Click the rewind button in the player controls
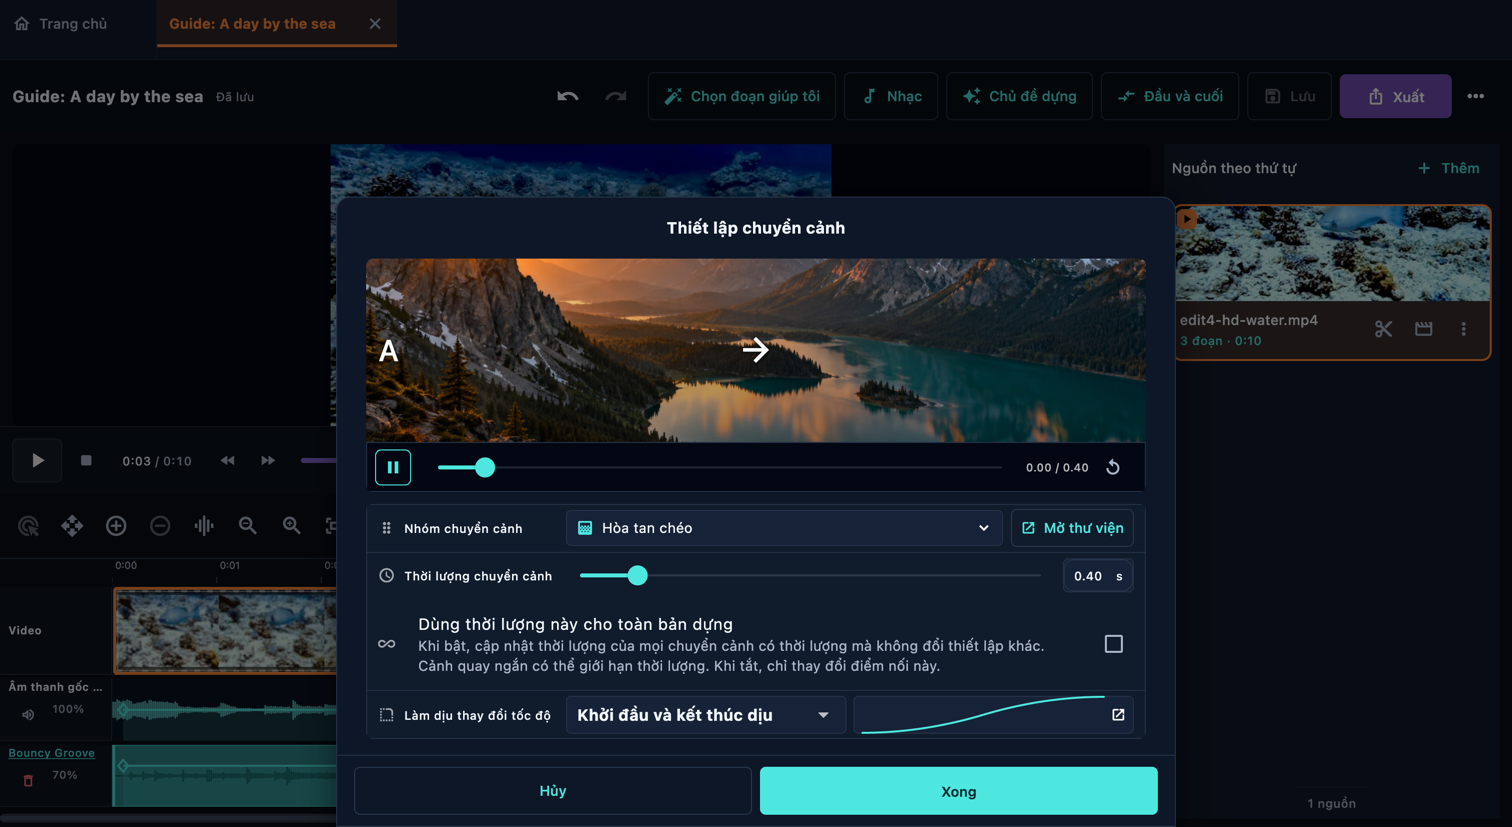Screen dimensions: 1512x827 click(228, 461)
